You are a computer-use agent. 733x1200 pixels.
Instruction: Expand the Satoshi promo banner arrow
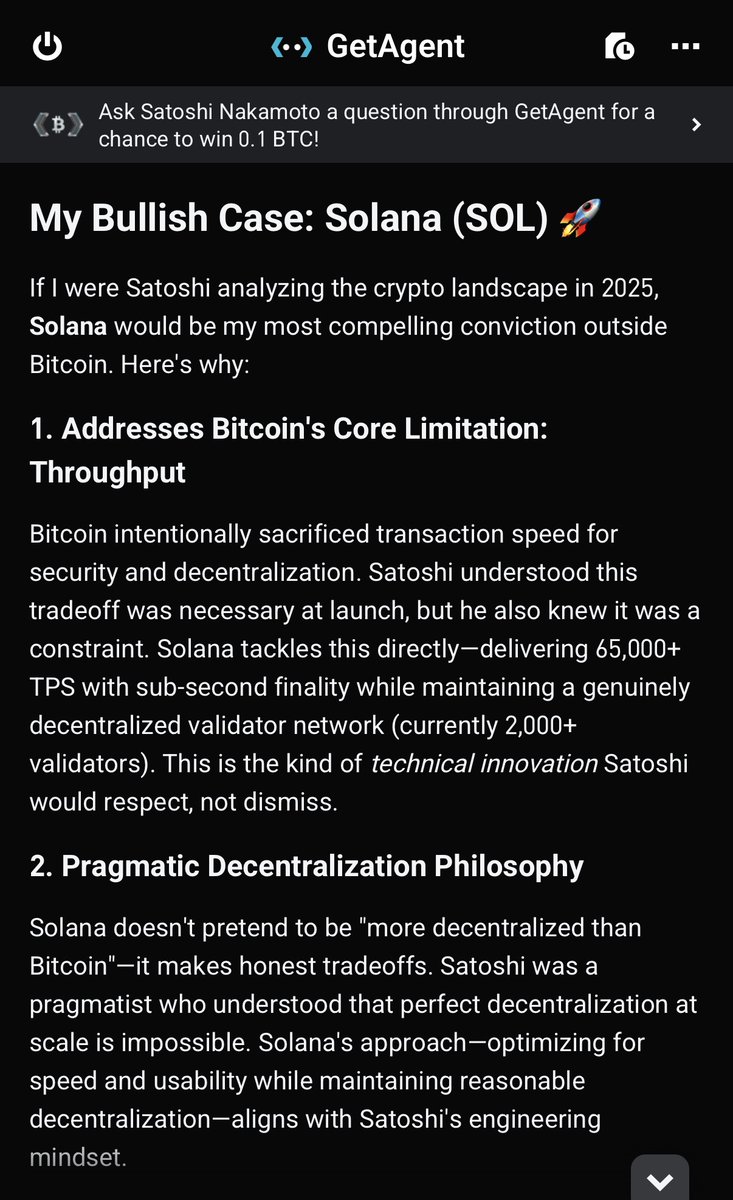click(x=697, y=125)
